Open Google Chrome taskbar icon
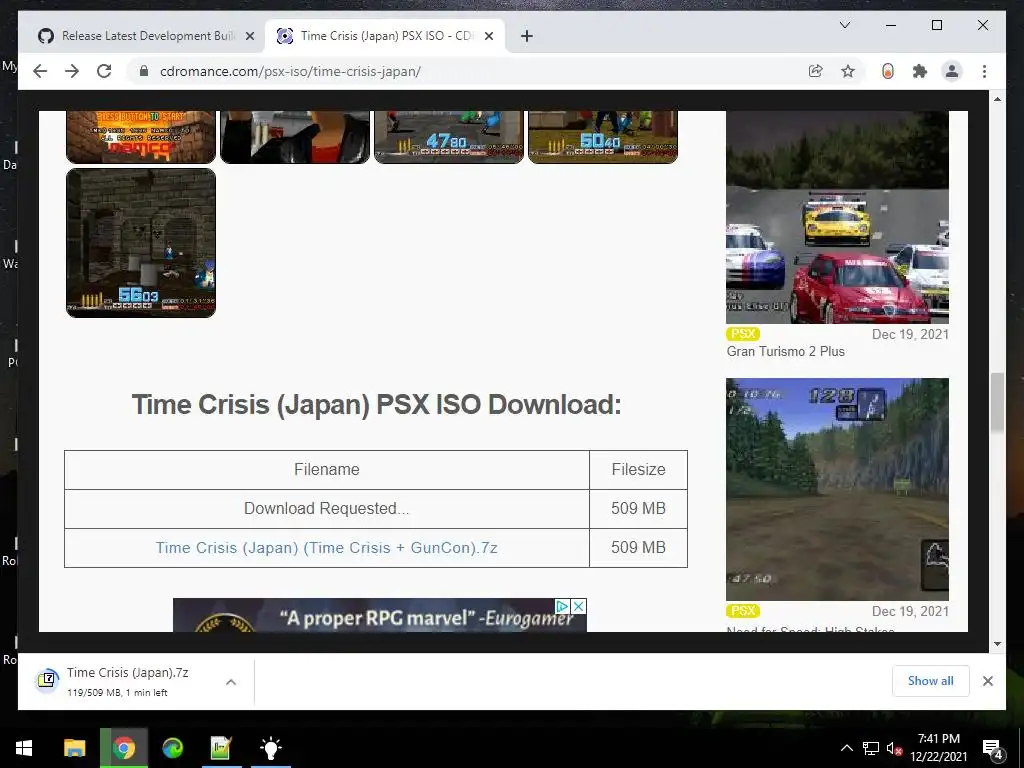1024x768 pixels. pyautogui.click(x=123, y=748)
